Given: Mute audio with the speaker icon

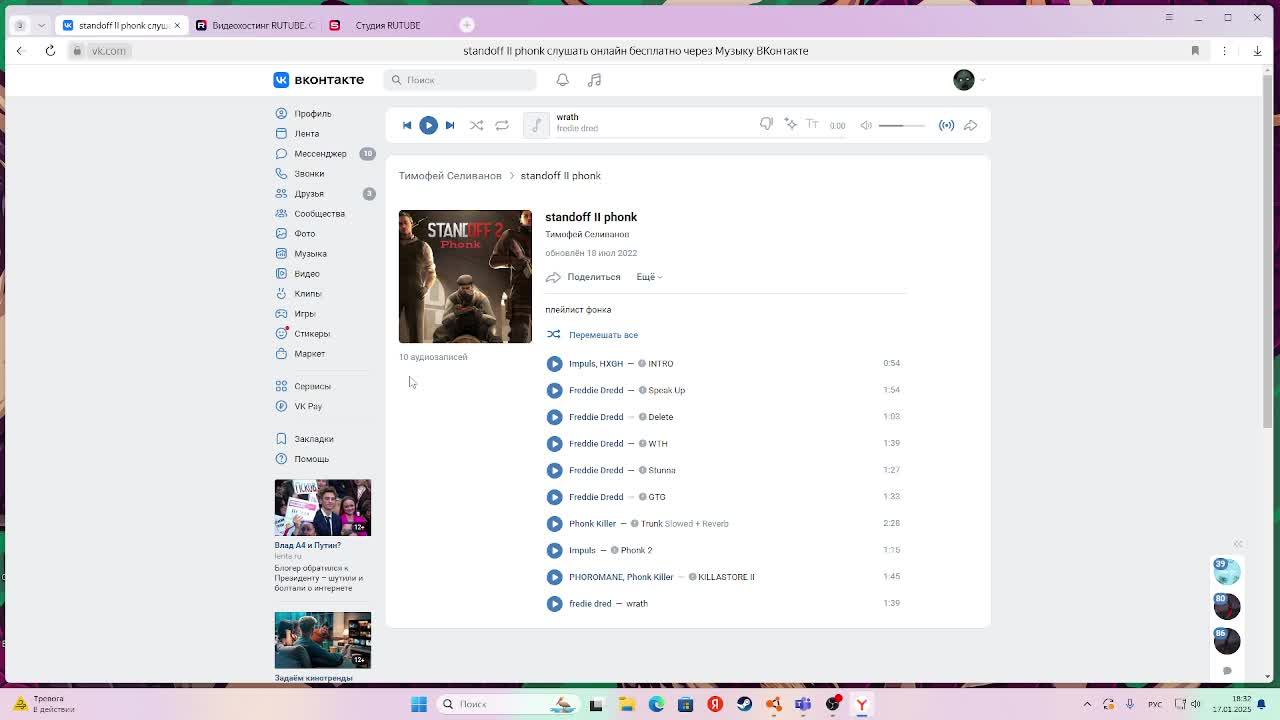Looking at the screenshot, I should [x=866, y=125].
